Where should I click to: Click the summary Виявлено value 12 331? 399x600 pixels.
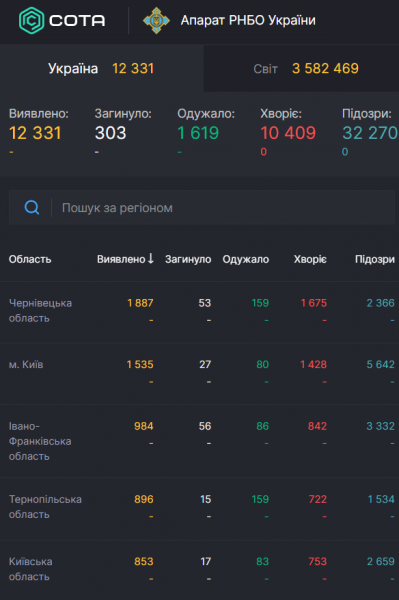35,133
